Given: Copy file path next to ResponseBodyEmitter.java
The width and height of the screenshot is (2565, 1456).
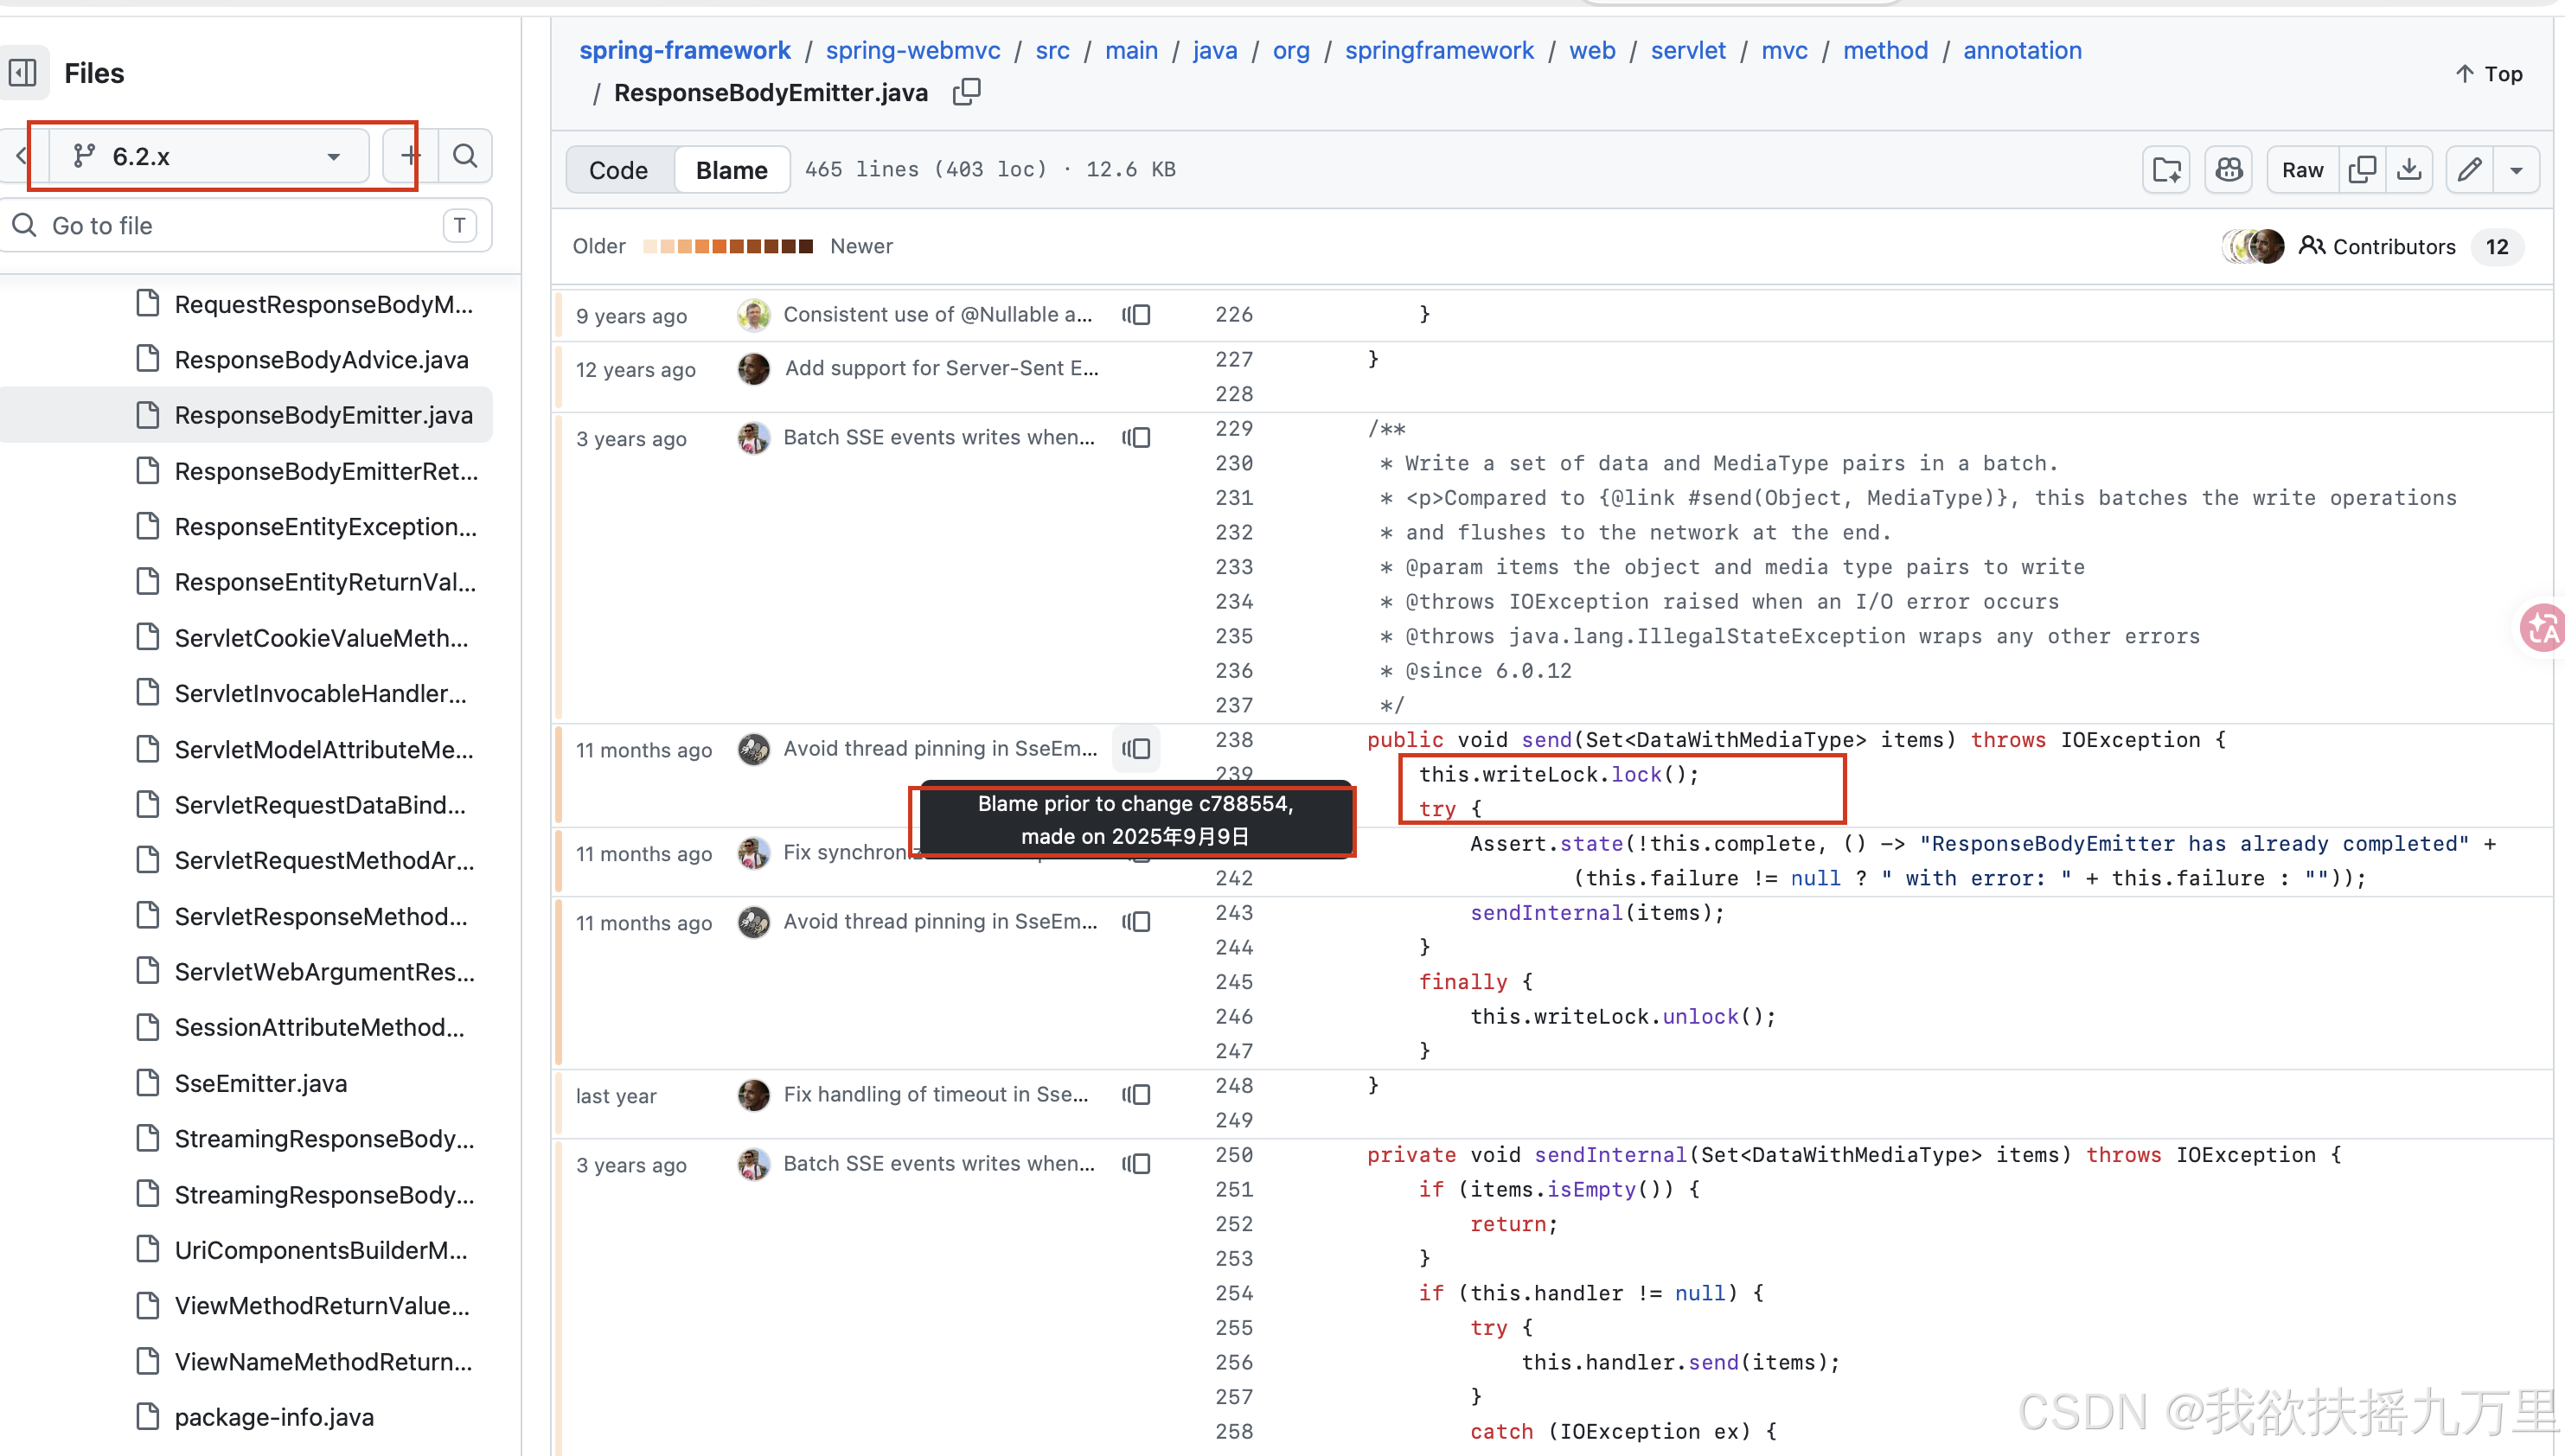Looking at the screenshot, I should pyautogui.click(x=966, y=93).
